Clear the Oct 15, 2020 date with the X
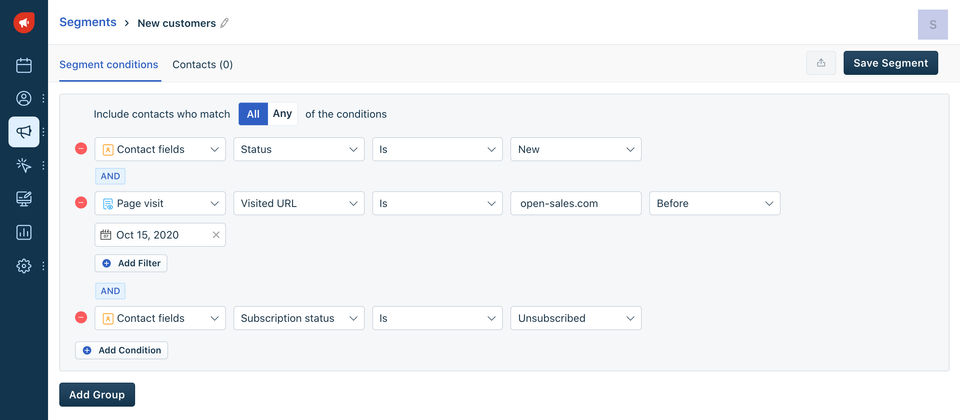Screen dimensions: 960x420 [x=215, y=235]
